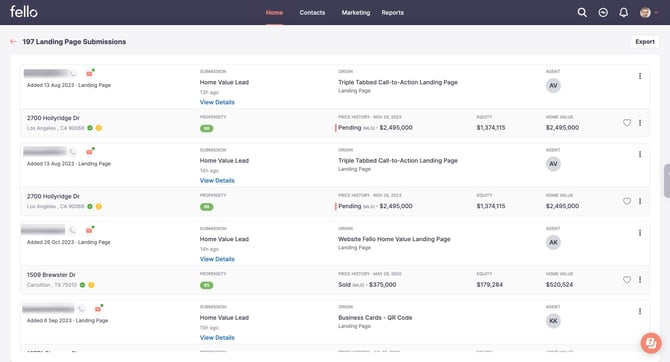Viewport: 670px width, 362px height.
Task: Open three-dot menu for first submission
Action: 640,76
